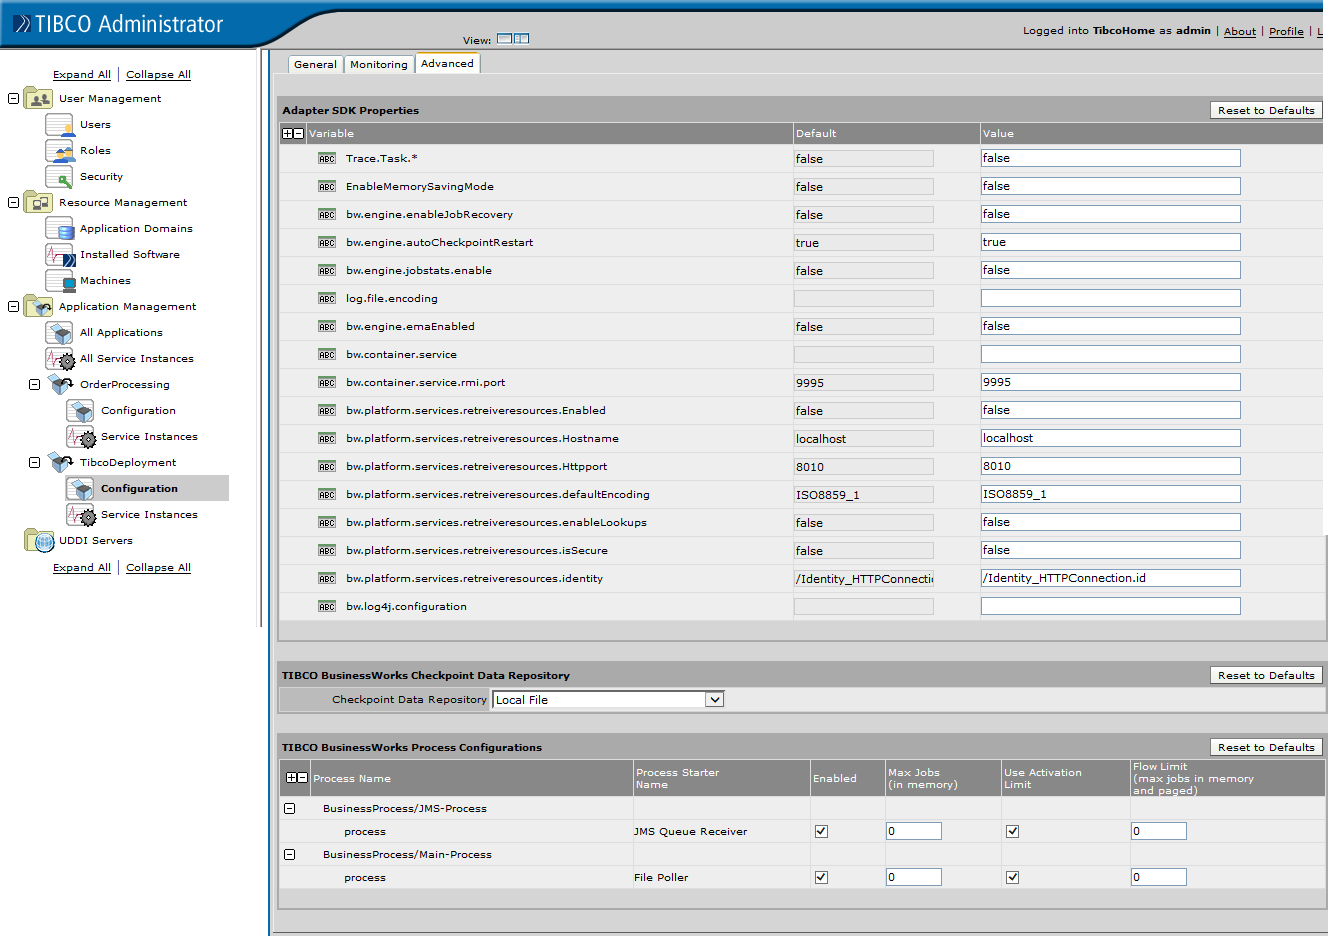Open the Roles icon in the sidebar
Viewport: 1328px width, 936px height.
(59, 150)
